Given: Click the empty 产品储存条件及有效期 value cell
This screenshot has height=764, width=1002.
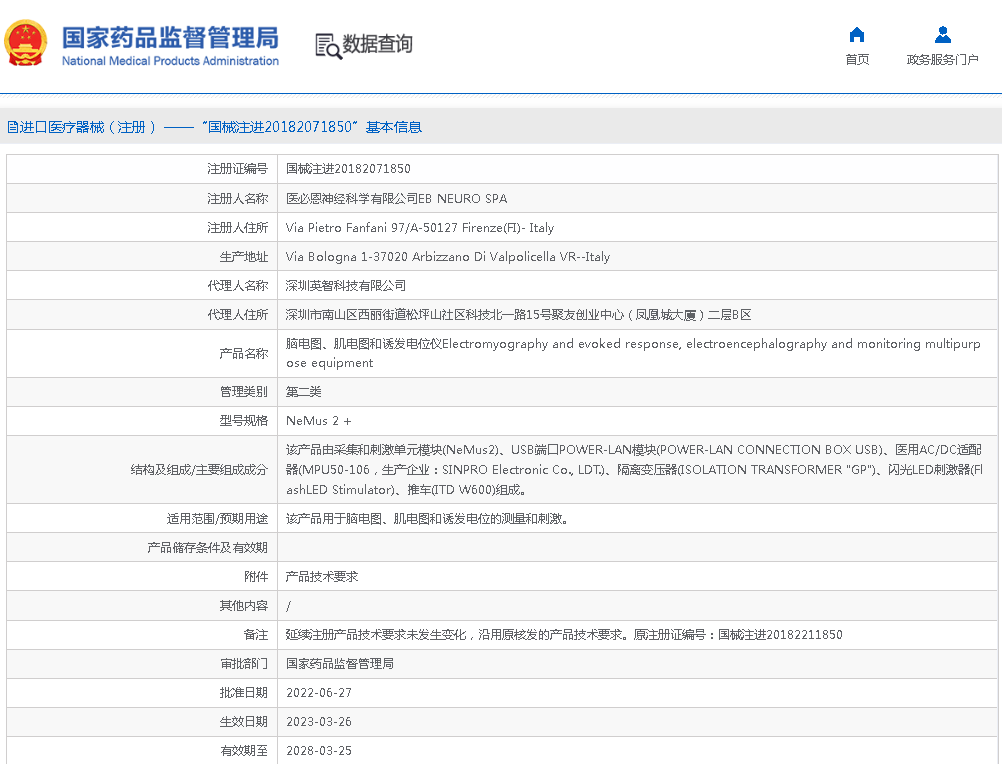Looking at the screenshot, I should (637, 548).
